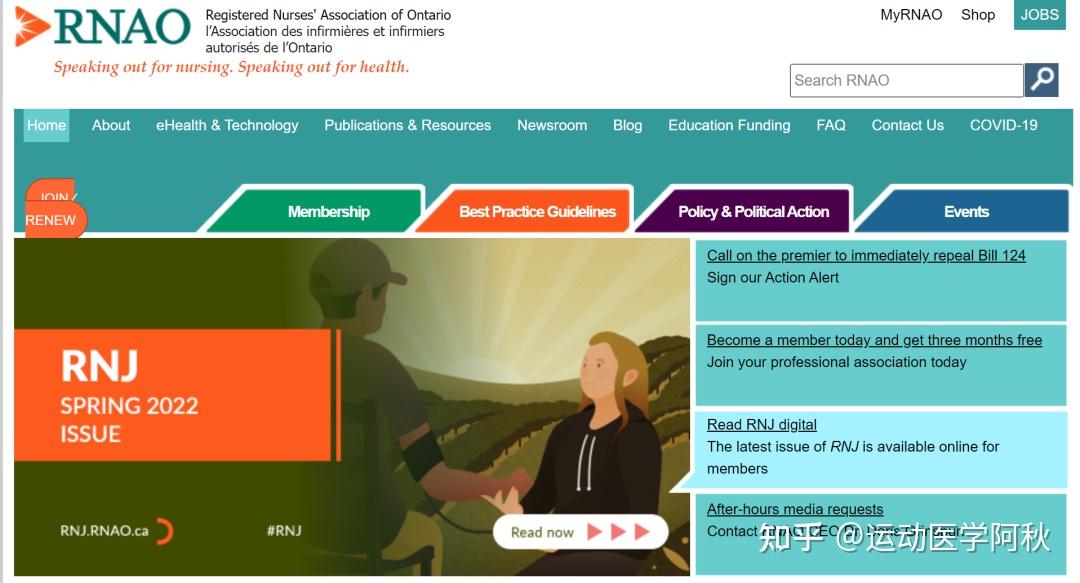Open After-hours media requests link

[795, 509]
